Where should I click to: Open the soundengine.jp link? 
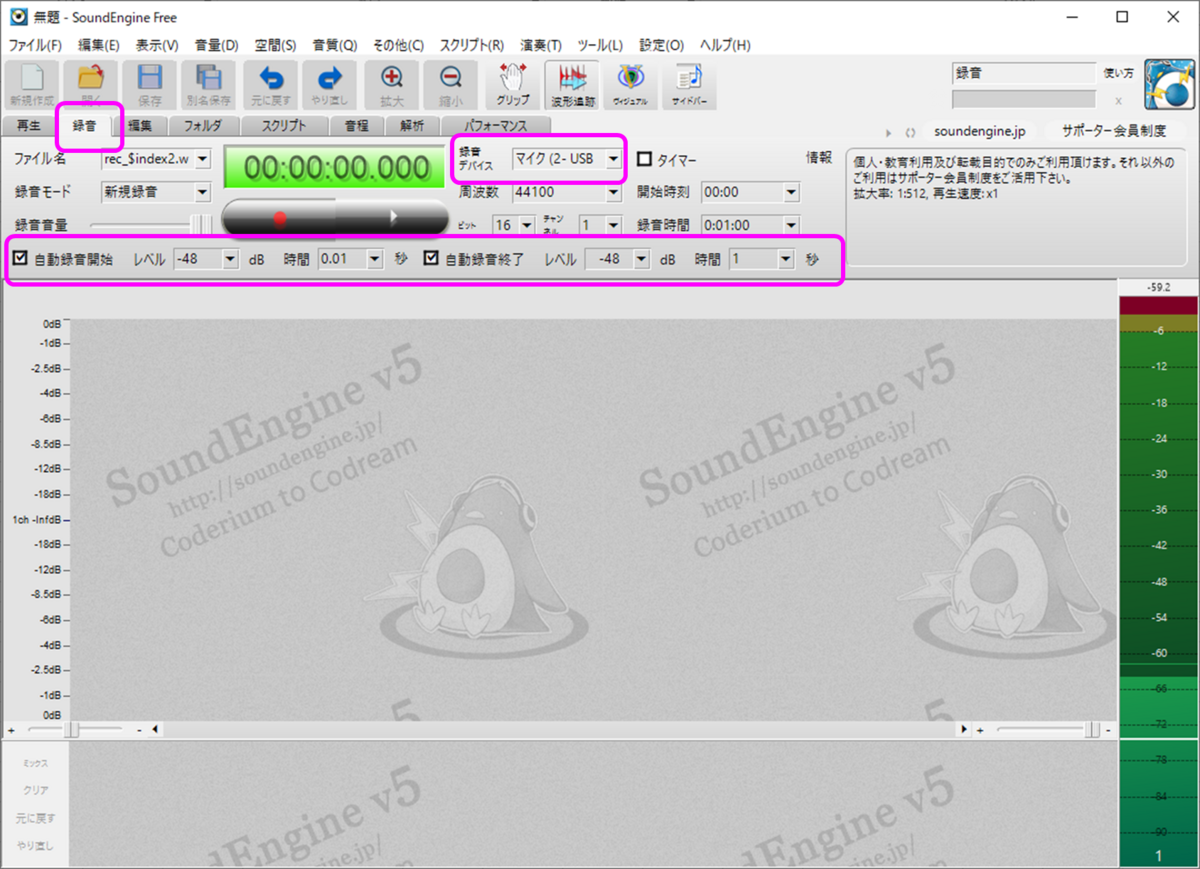[x=979, y=132]
